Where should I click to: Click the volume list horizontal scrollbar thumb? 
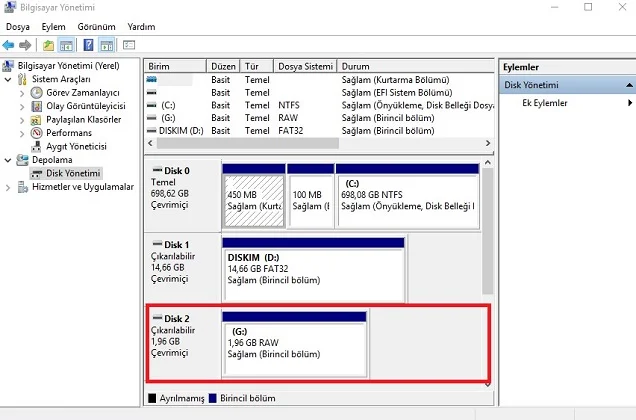pyautogui.click(x=247, y=143)
